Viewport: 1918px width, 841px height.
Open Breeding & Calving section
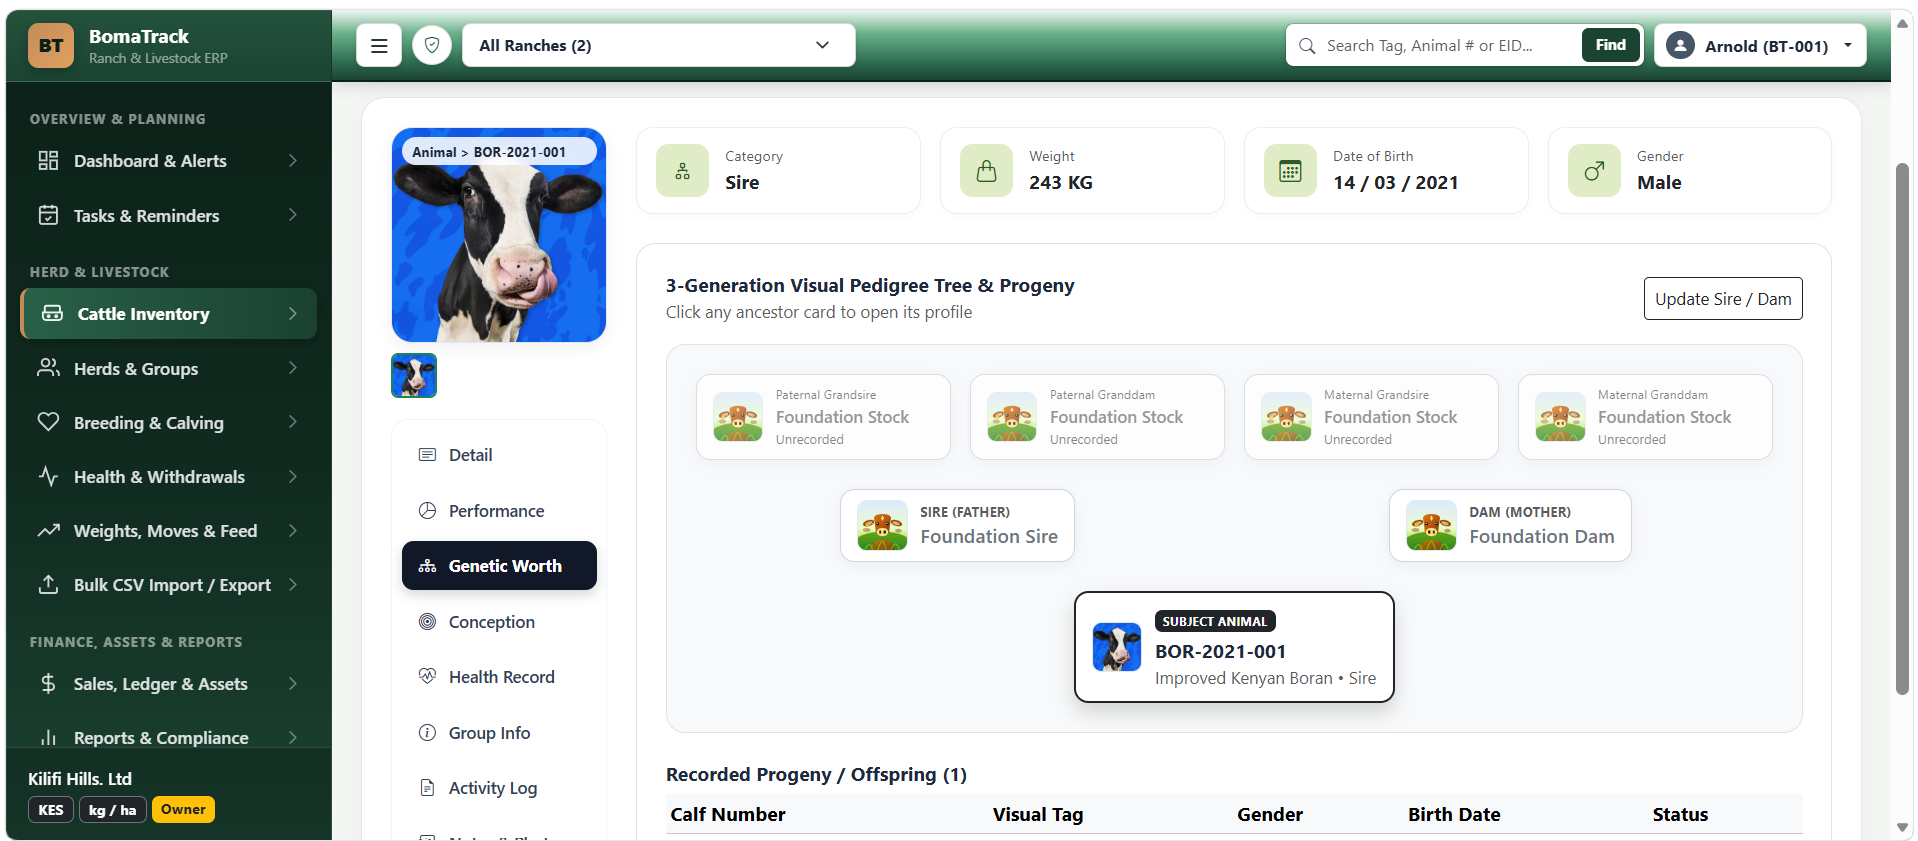point(168,423)
